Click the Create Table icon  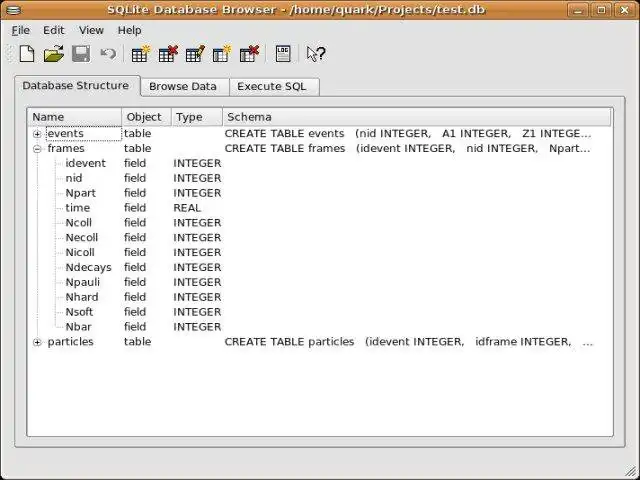[x=141, y=54]
